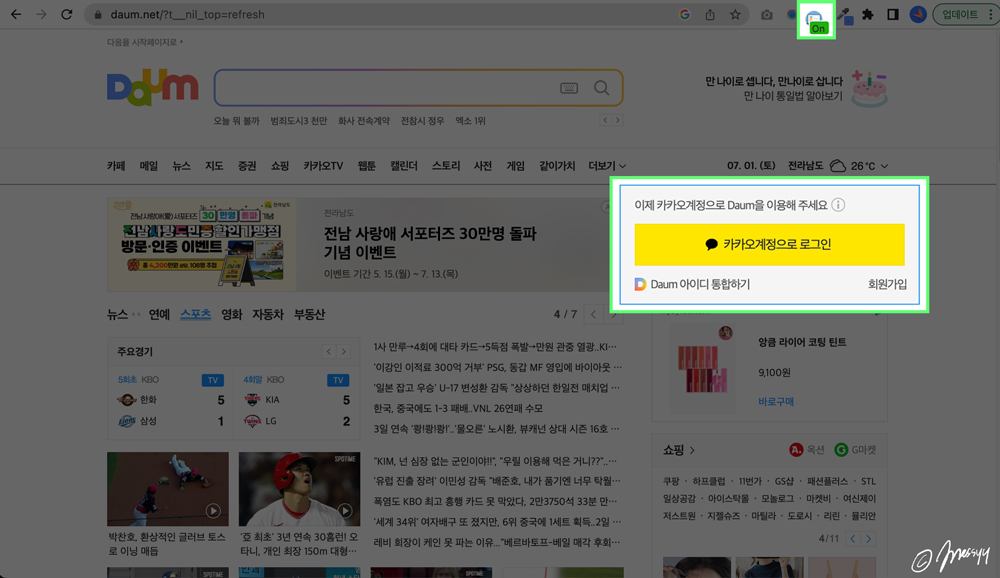Click the magnifier search icon
Viewport: 1000px width, 578px height.
click(601, 88)
